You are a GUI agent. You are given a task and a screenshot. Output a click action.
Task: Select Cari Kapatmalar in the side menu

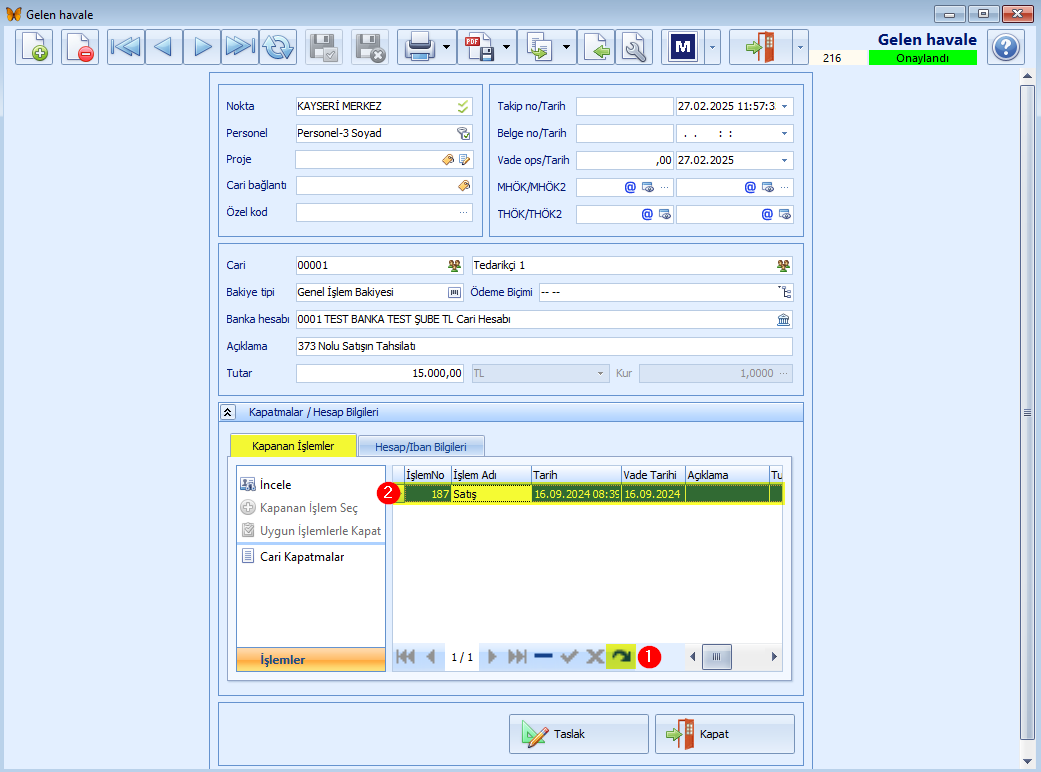pyautogui.click(x=302, y=557)
